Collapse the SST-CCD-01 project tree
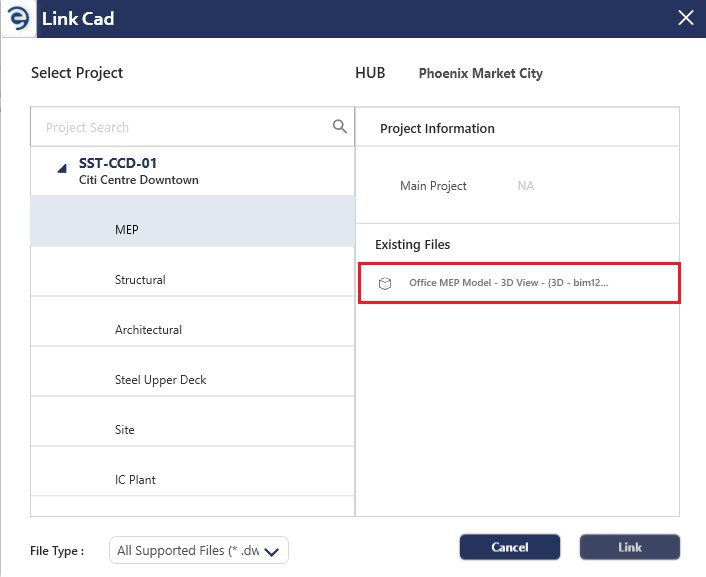The image size is (706, 577). 62,169
